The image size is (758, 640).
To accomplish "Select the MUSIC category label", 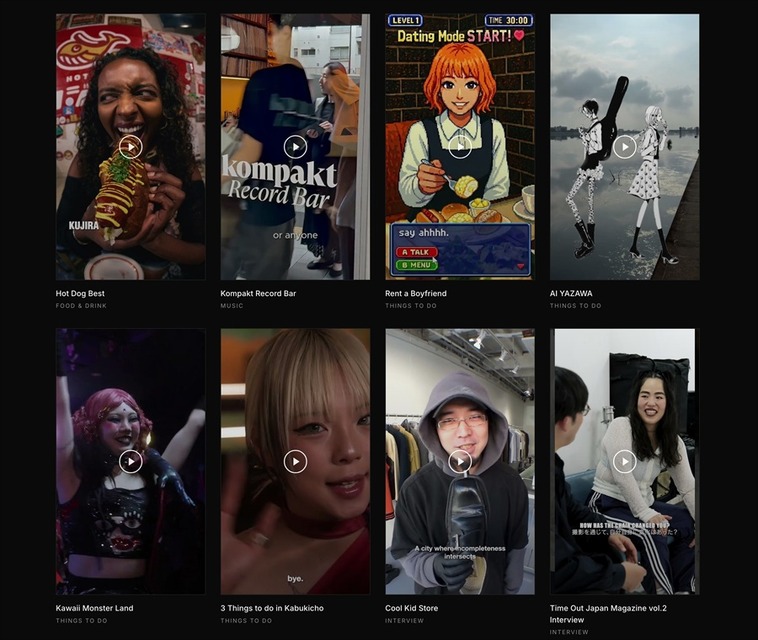I will pos(232,305).
